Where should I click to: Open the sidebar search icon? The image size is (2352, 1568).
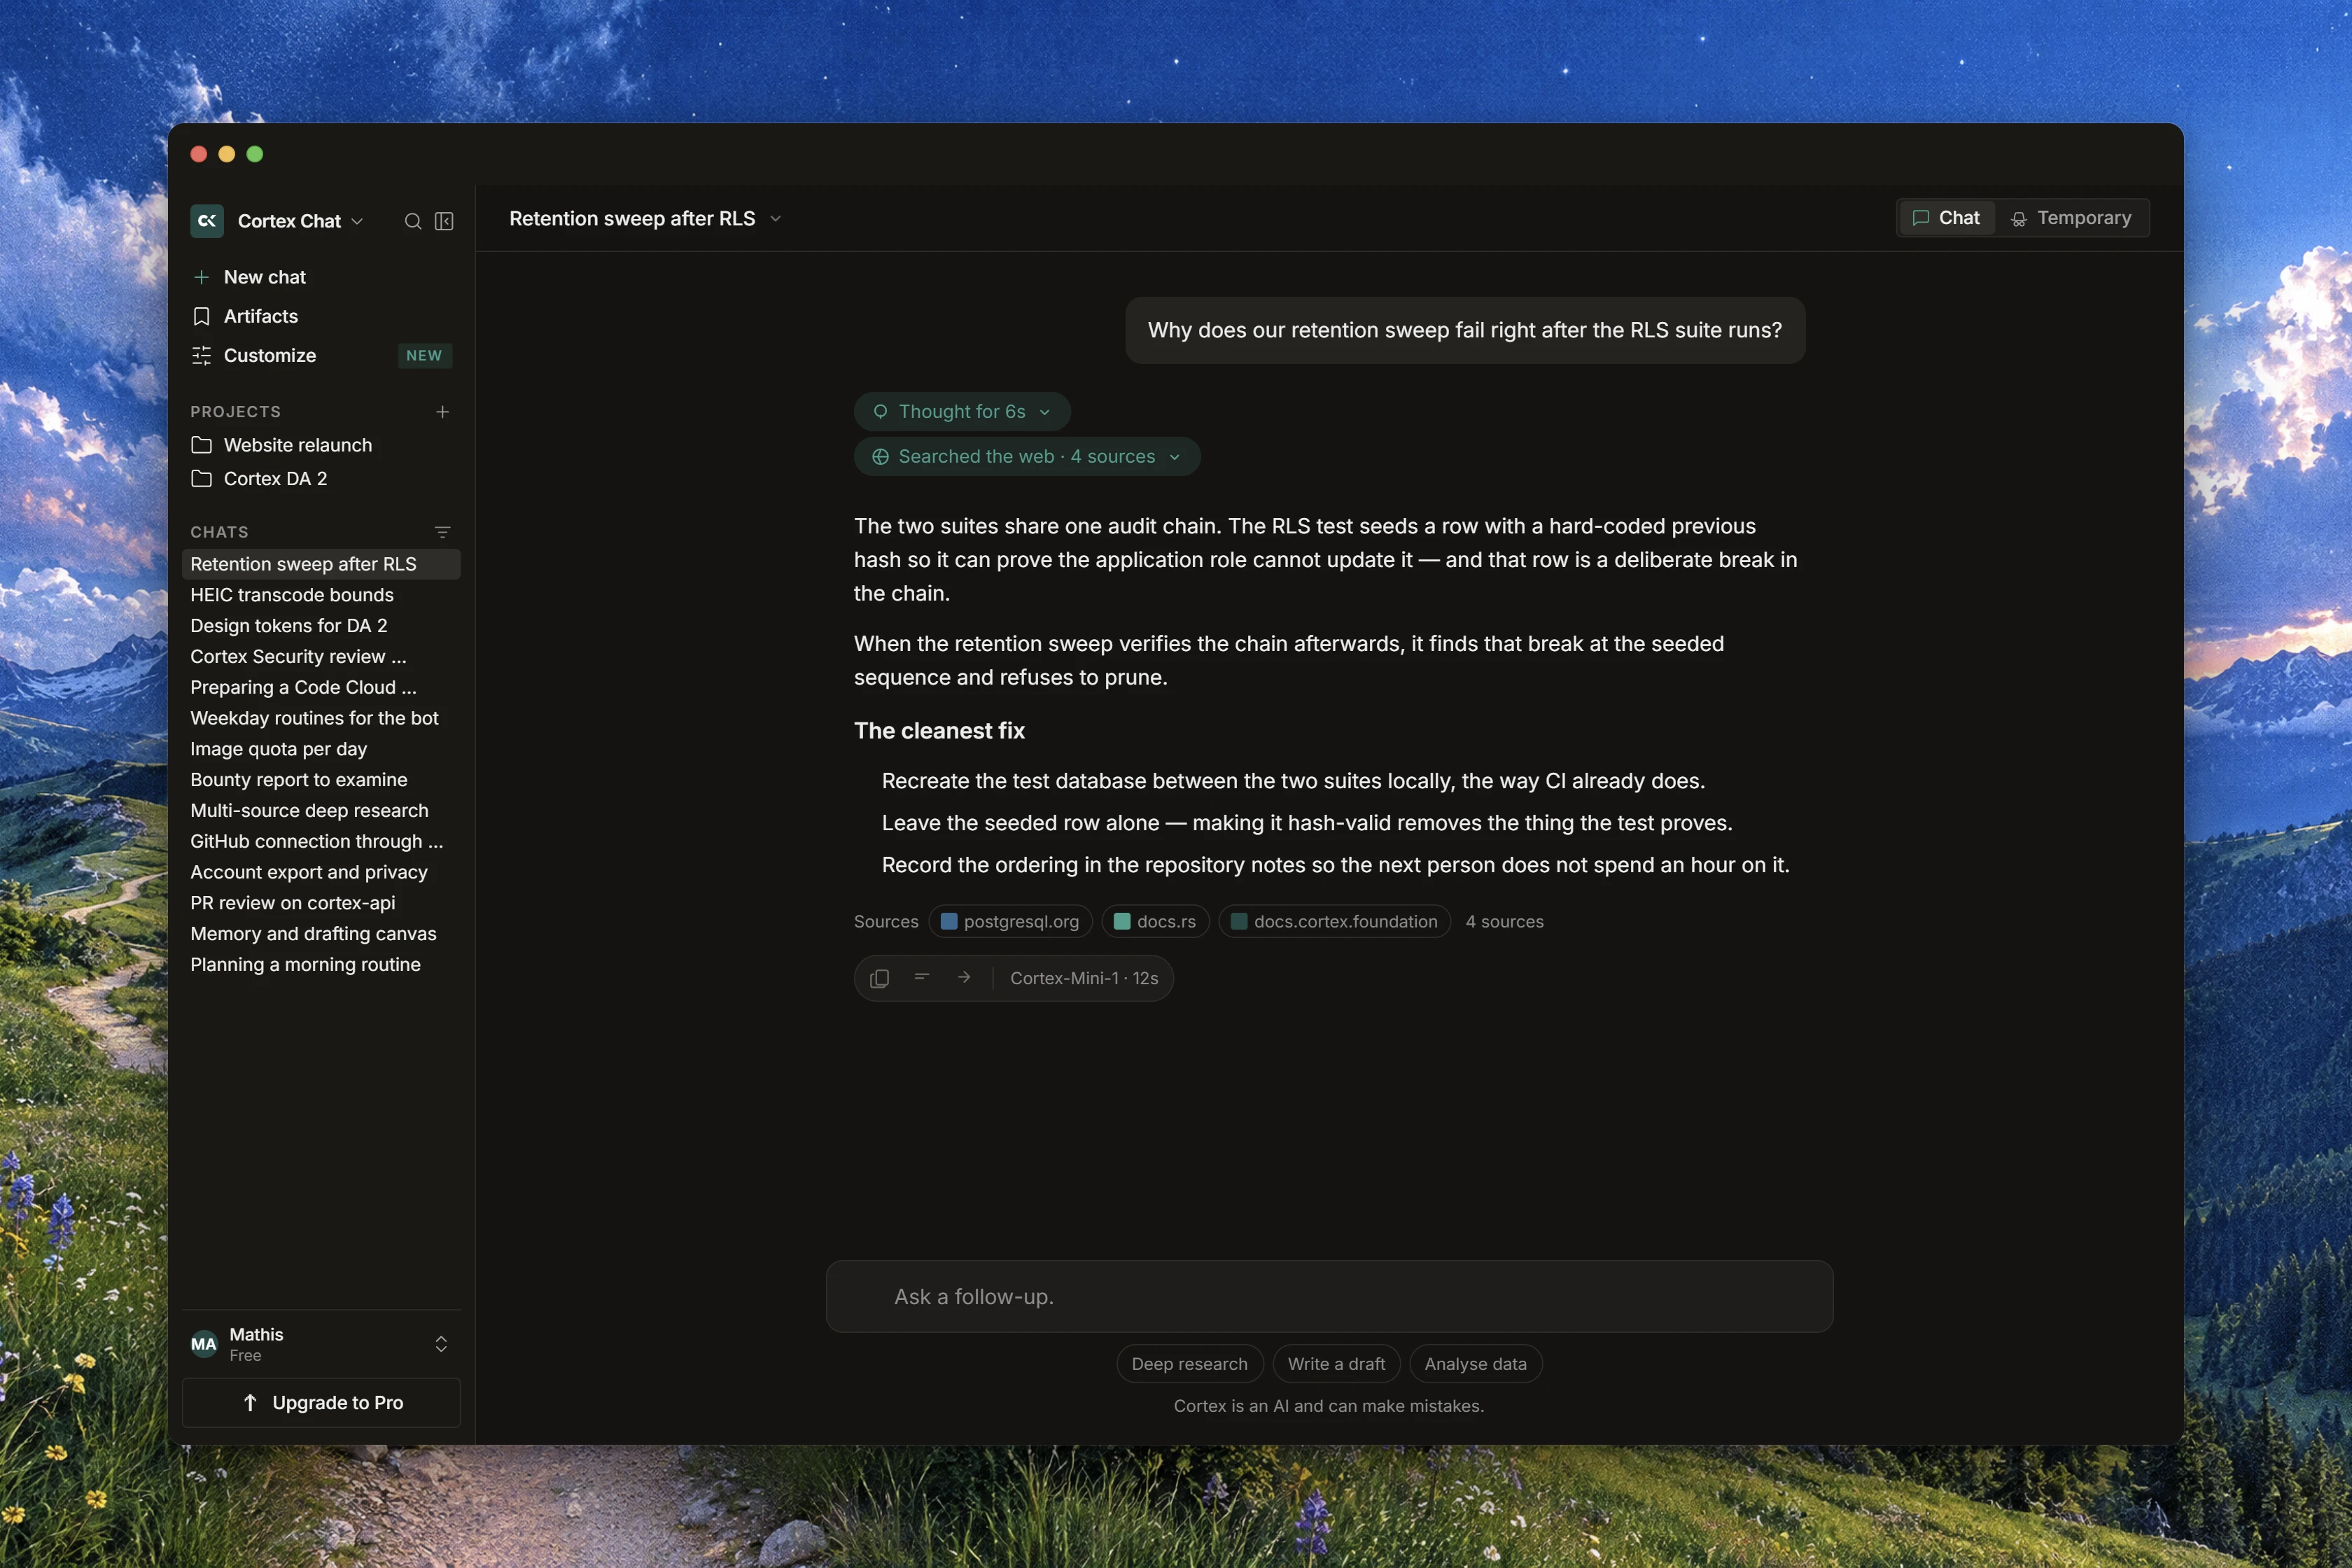coord(412,221)
